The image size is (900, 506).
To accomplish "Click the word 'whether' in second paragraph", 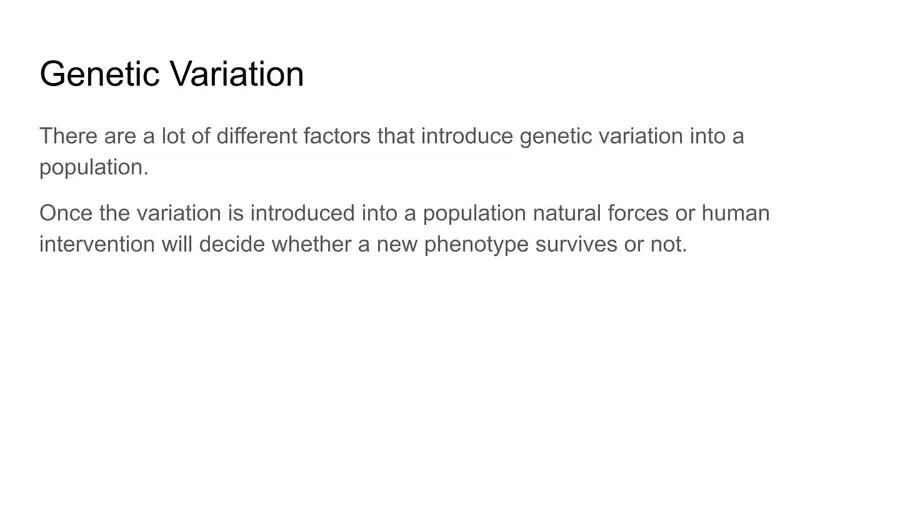I will pyautogui.click(x=312, y=244).
